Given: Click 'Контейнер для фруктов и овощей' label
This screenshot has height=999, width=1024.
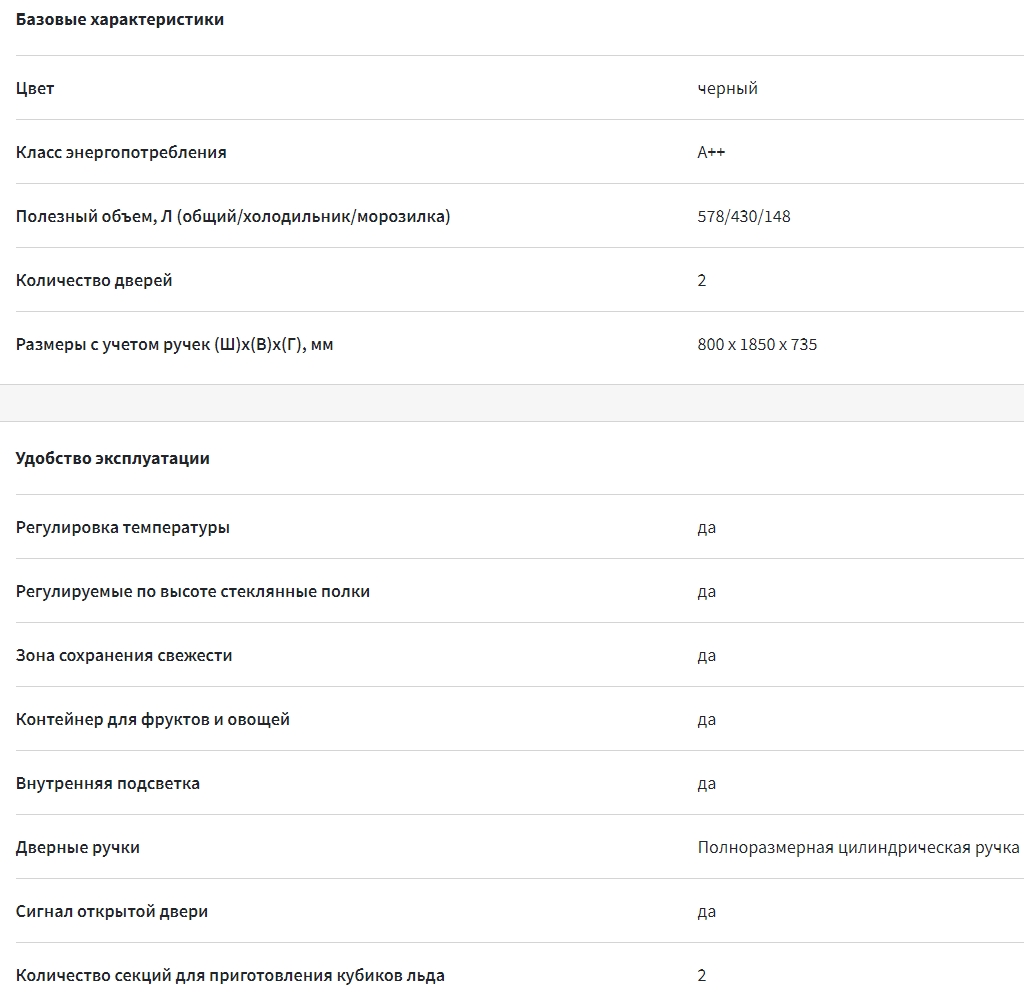Looking at the screenshot, I should (x=153, y=719).
